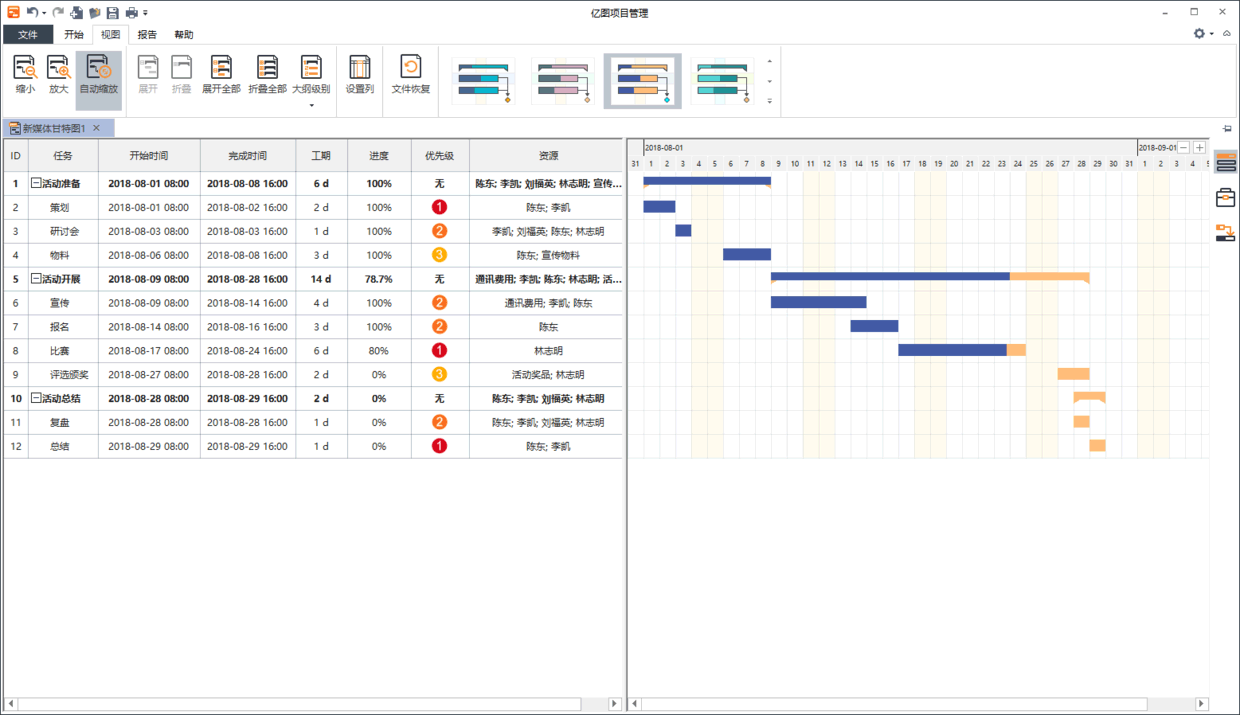Expand the full theme gallery list

coord(769,101)
